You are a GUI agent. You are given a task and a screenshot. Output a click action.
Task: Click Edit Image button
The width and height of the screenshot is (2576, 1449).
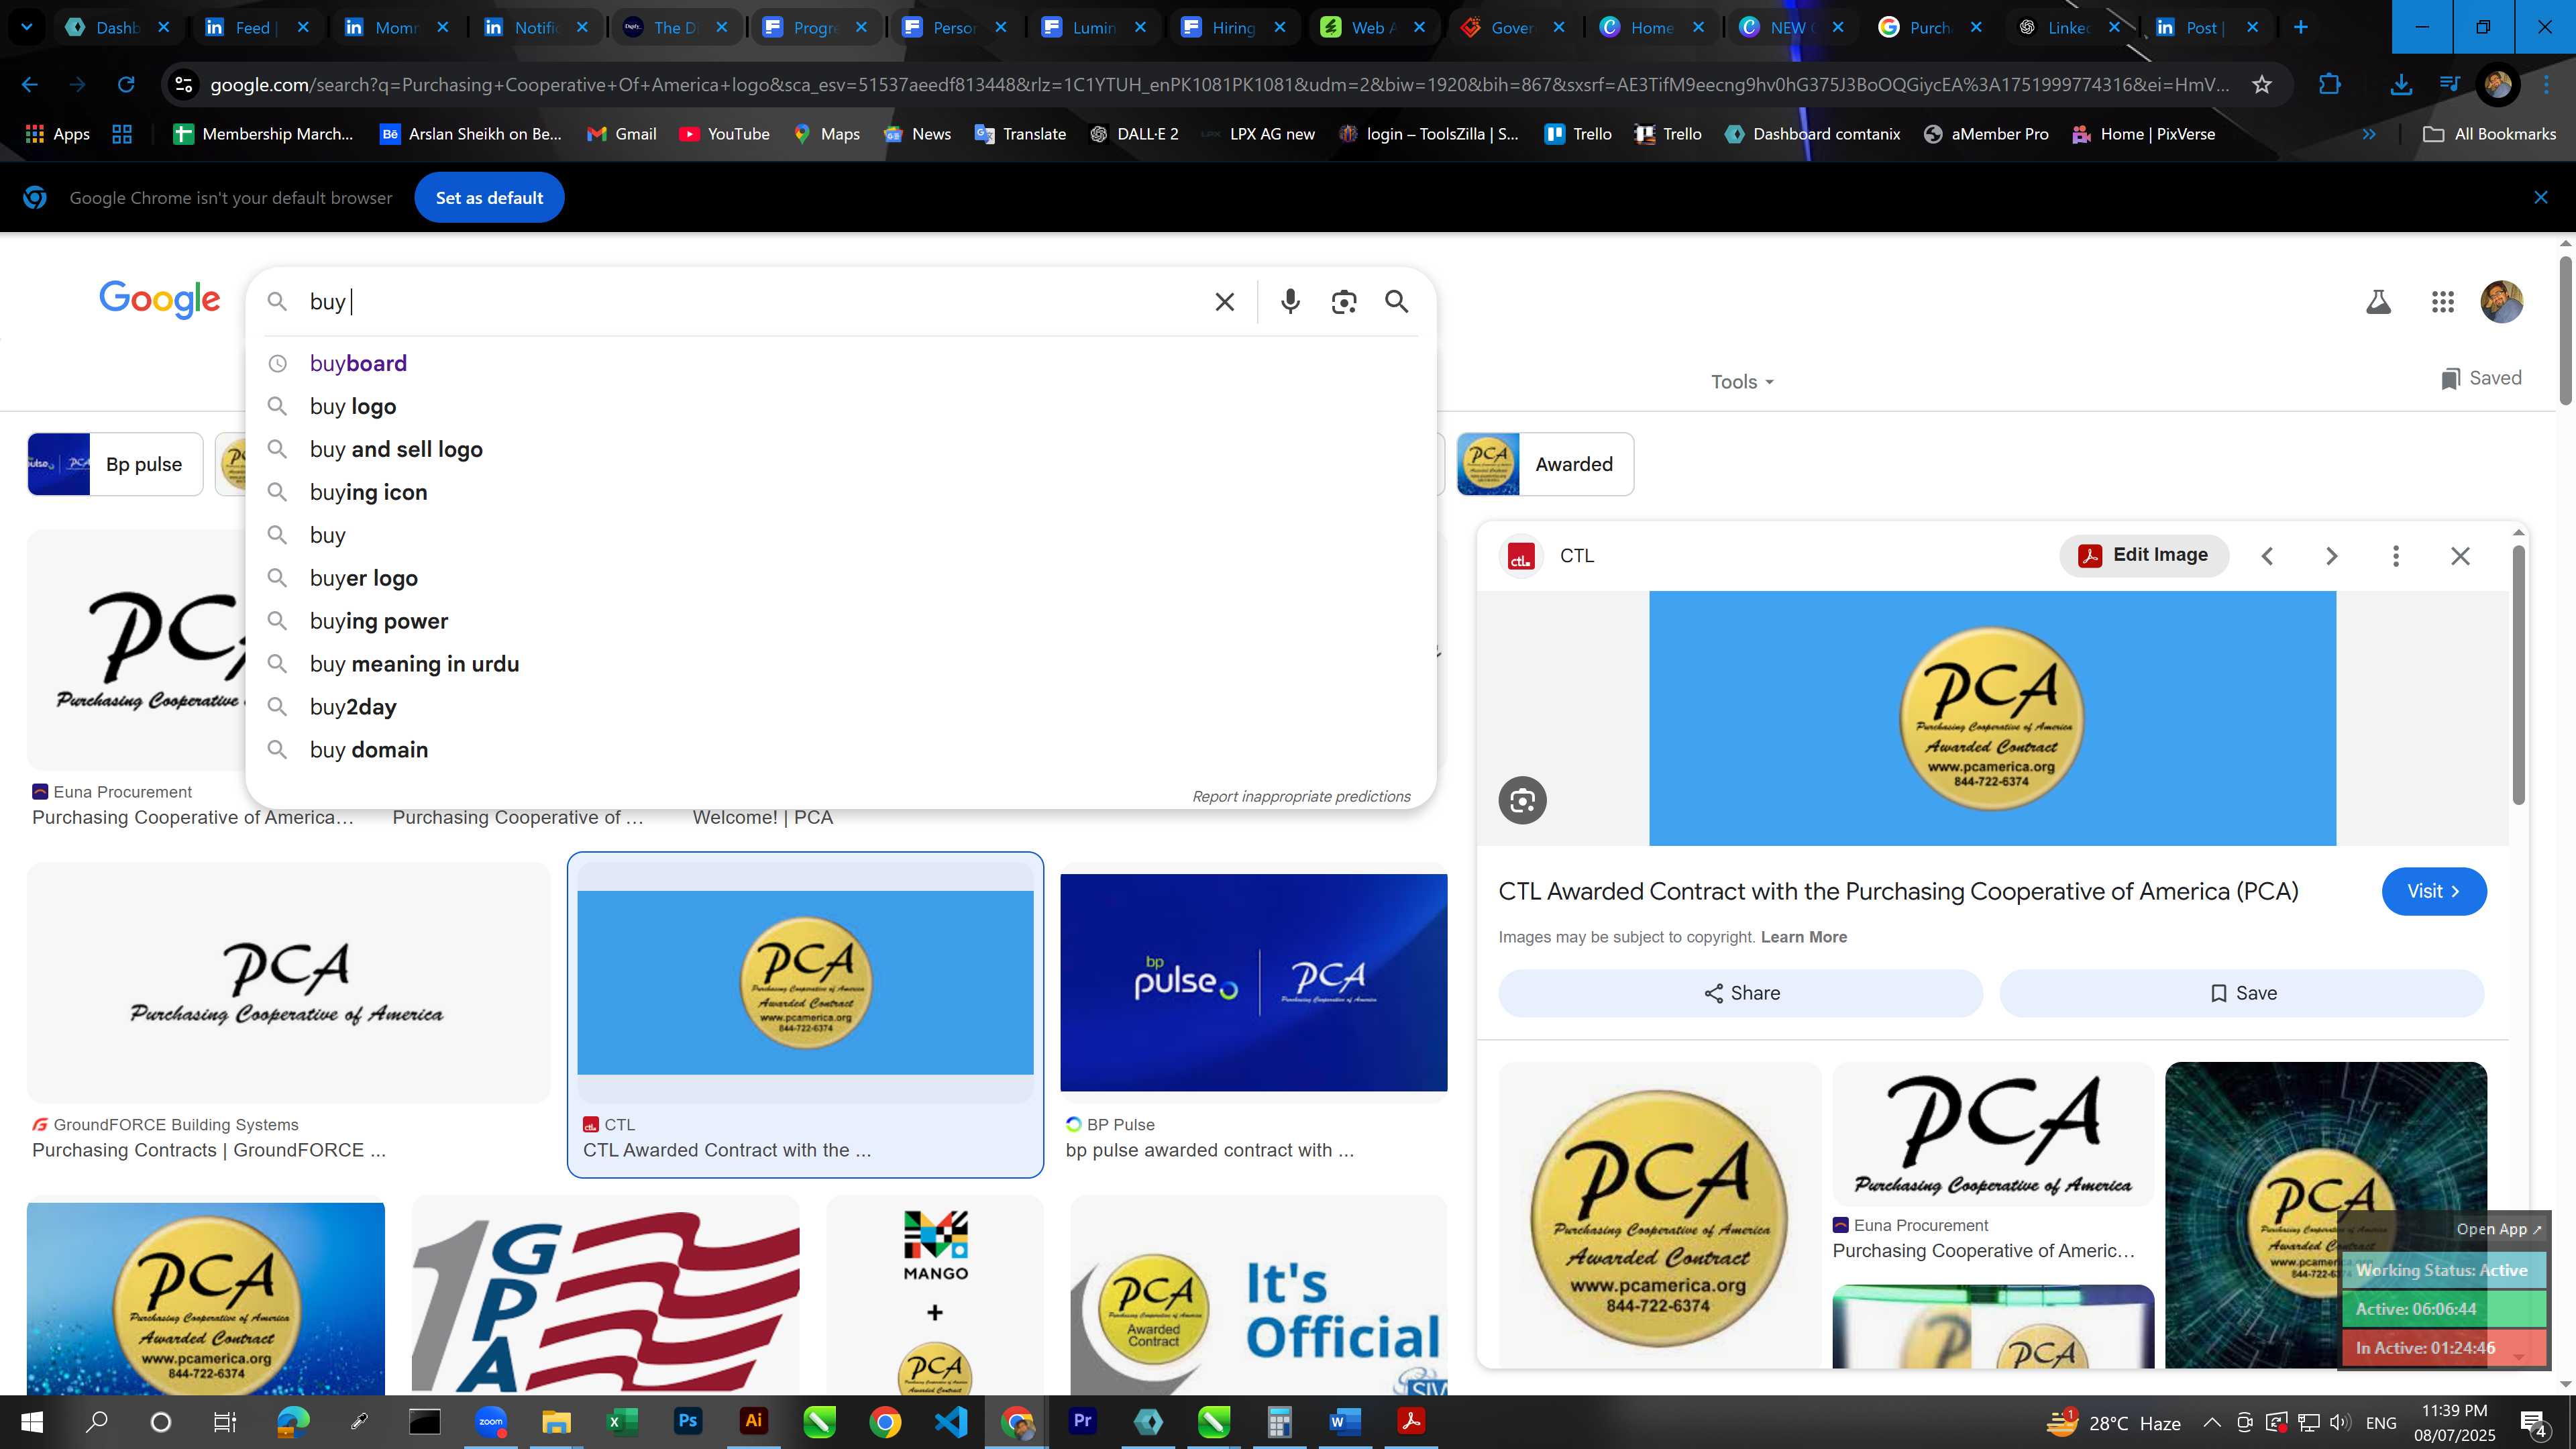pyautogui.click(x=2143, y=555)
